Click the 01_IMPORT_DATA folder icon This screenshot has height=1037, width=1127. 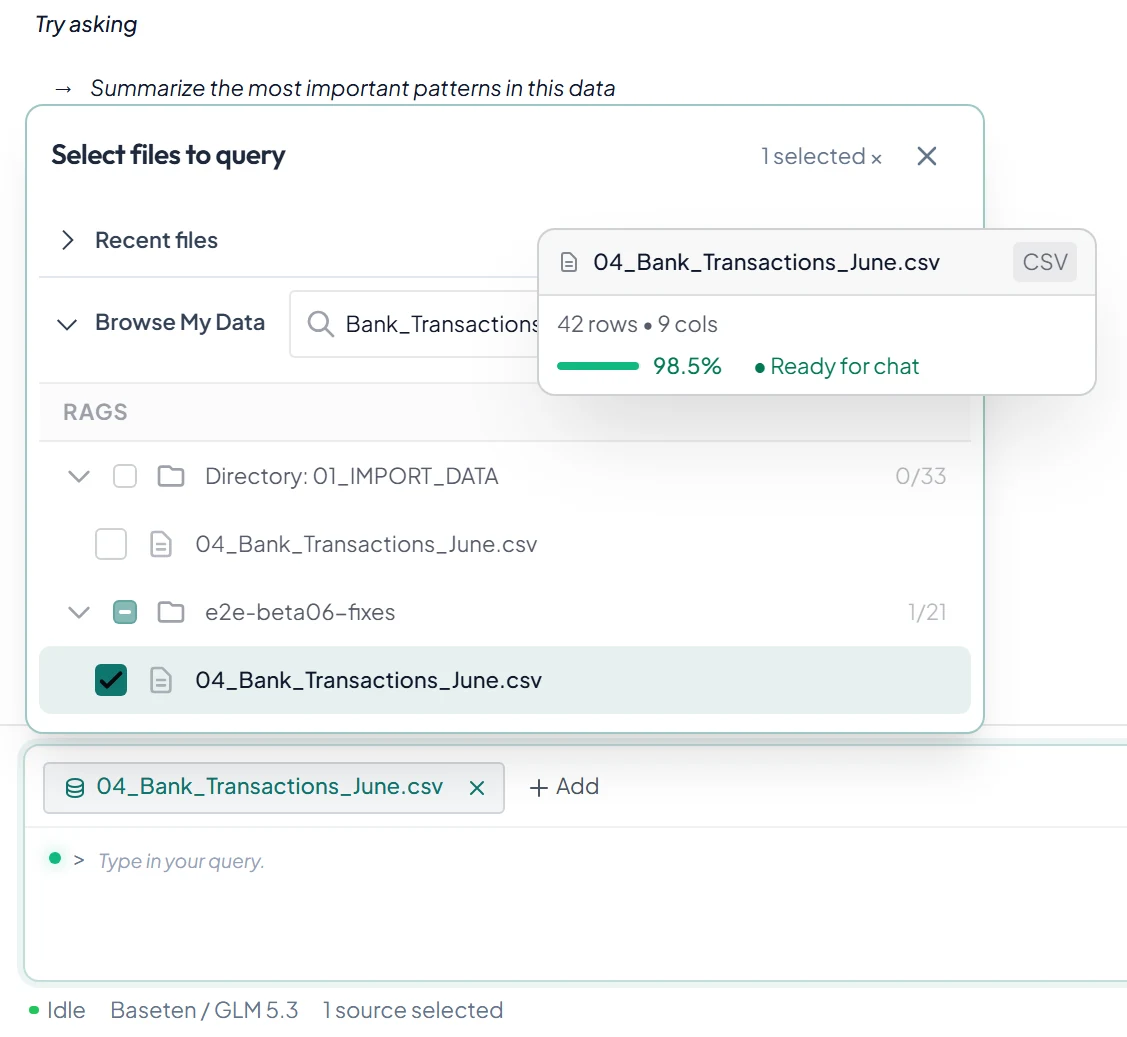click(x=171, y=476)
